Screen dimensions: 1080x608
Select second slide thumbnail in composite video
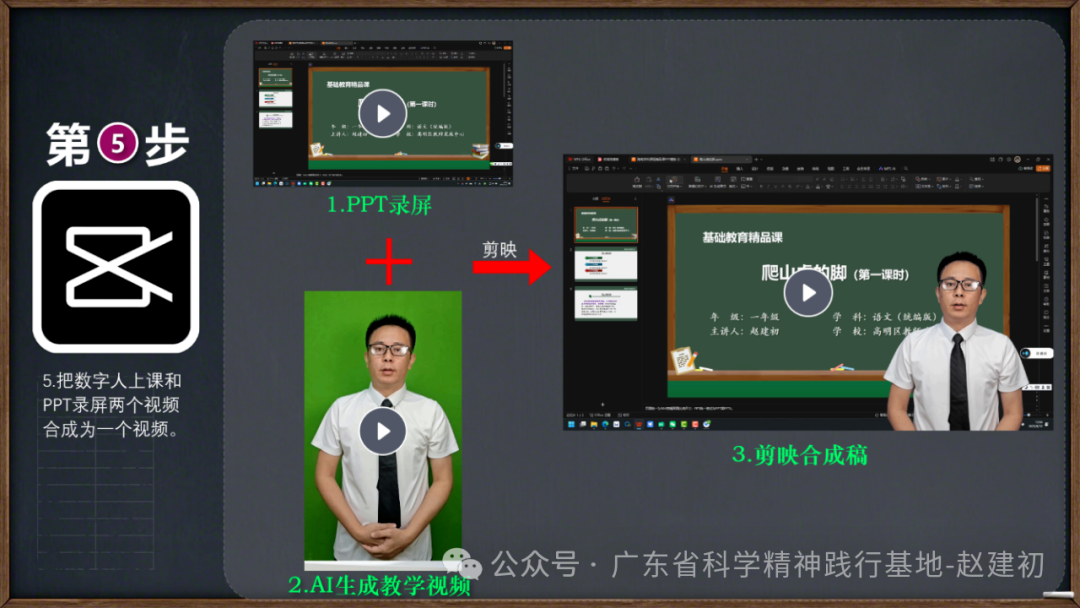(605, 263)
